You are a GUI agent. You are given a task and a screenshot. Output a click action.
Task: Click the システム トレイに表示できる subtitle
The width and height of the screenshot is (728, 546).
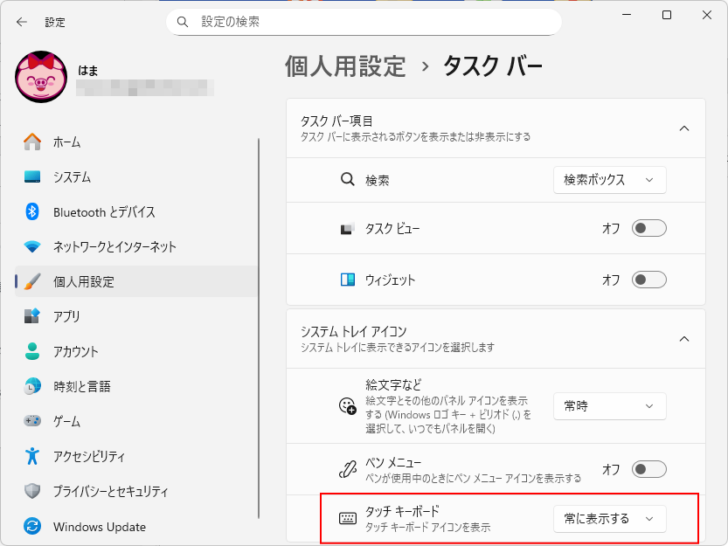[397, 347]
